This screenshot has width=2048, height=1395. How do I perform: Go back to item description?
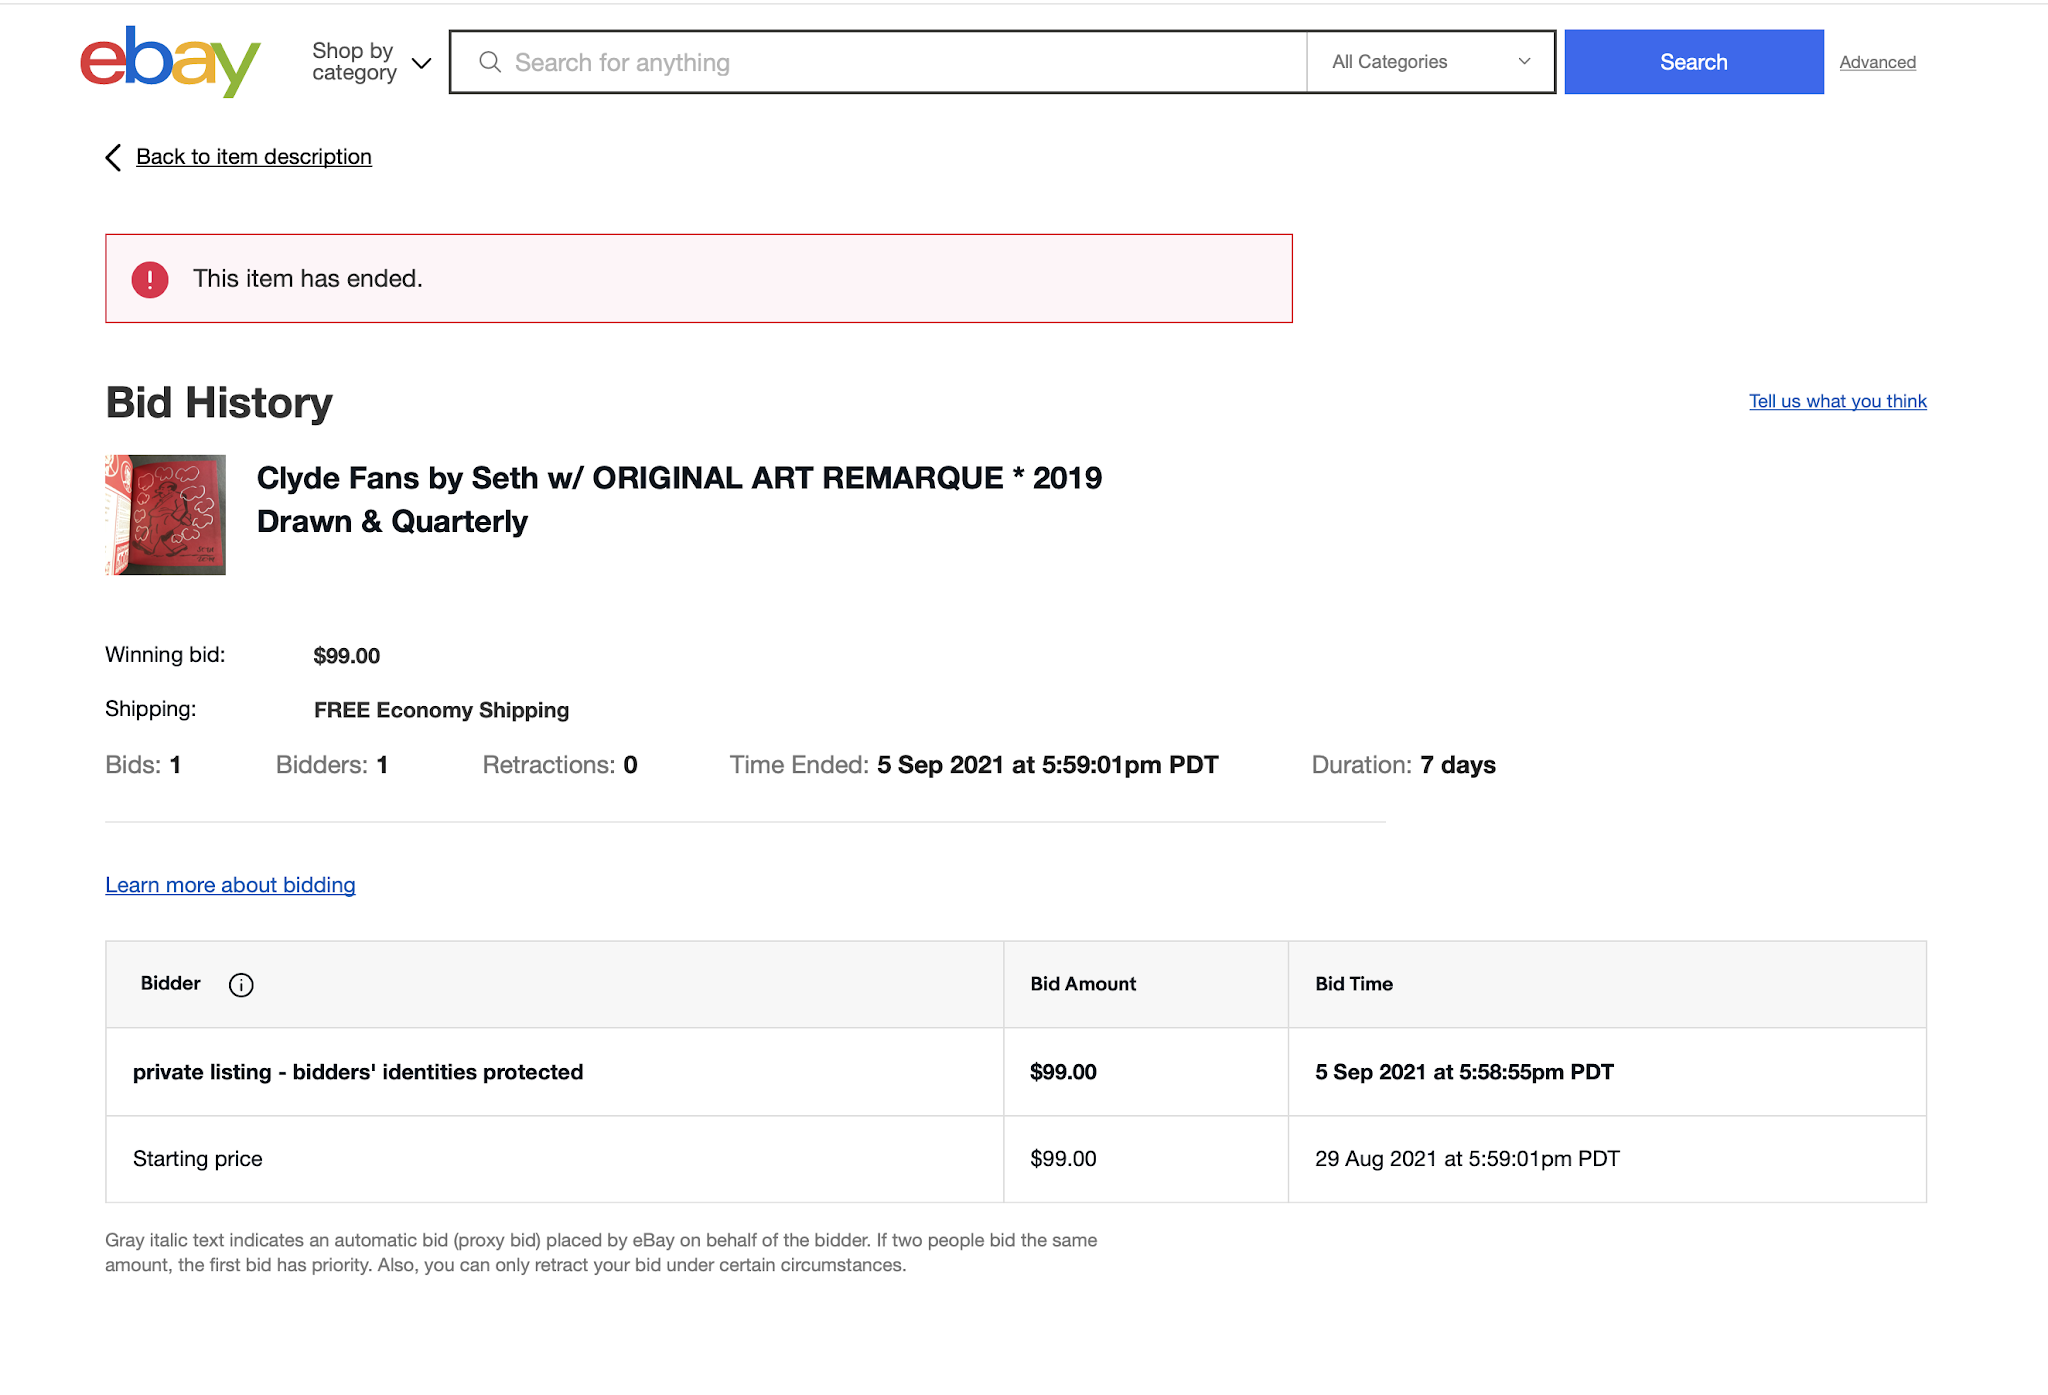tap(254, 157)
